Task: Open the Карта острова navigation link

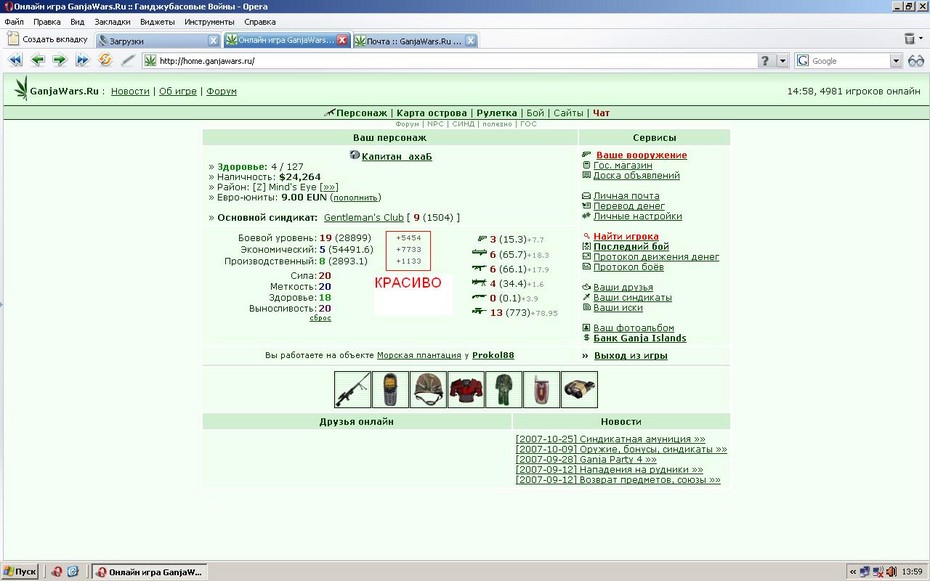Action: point(432,113)
